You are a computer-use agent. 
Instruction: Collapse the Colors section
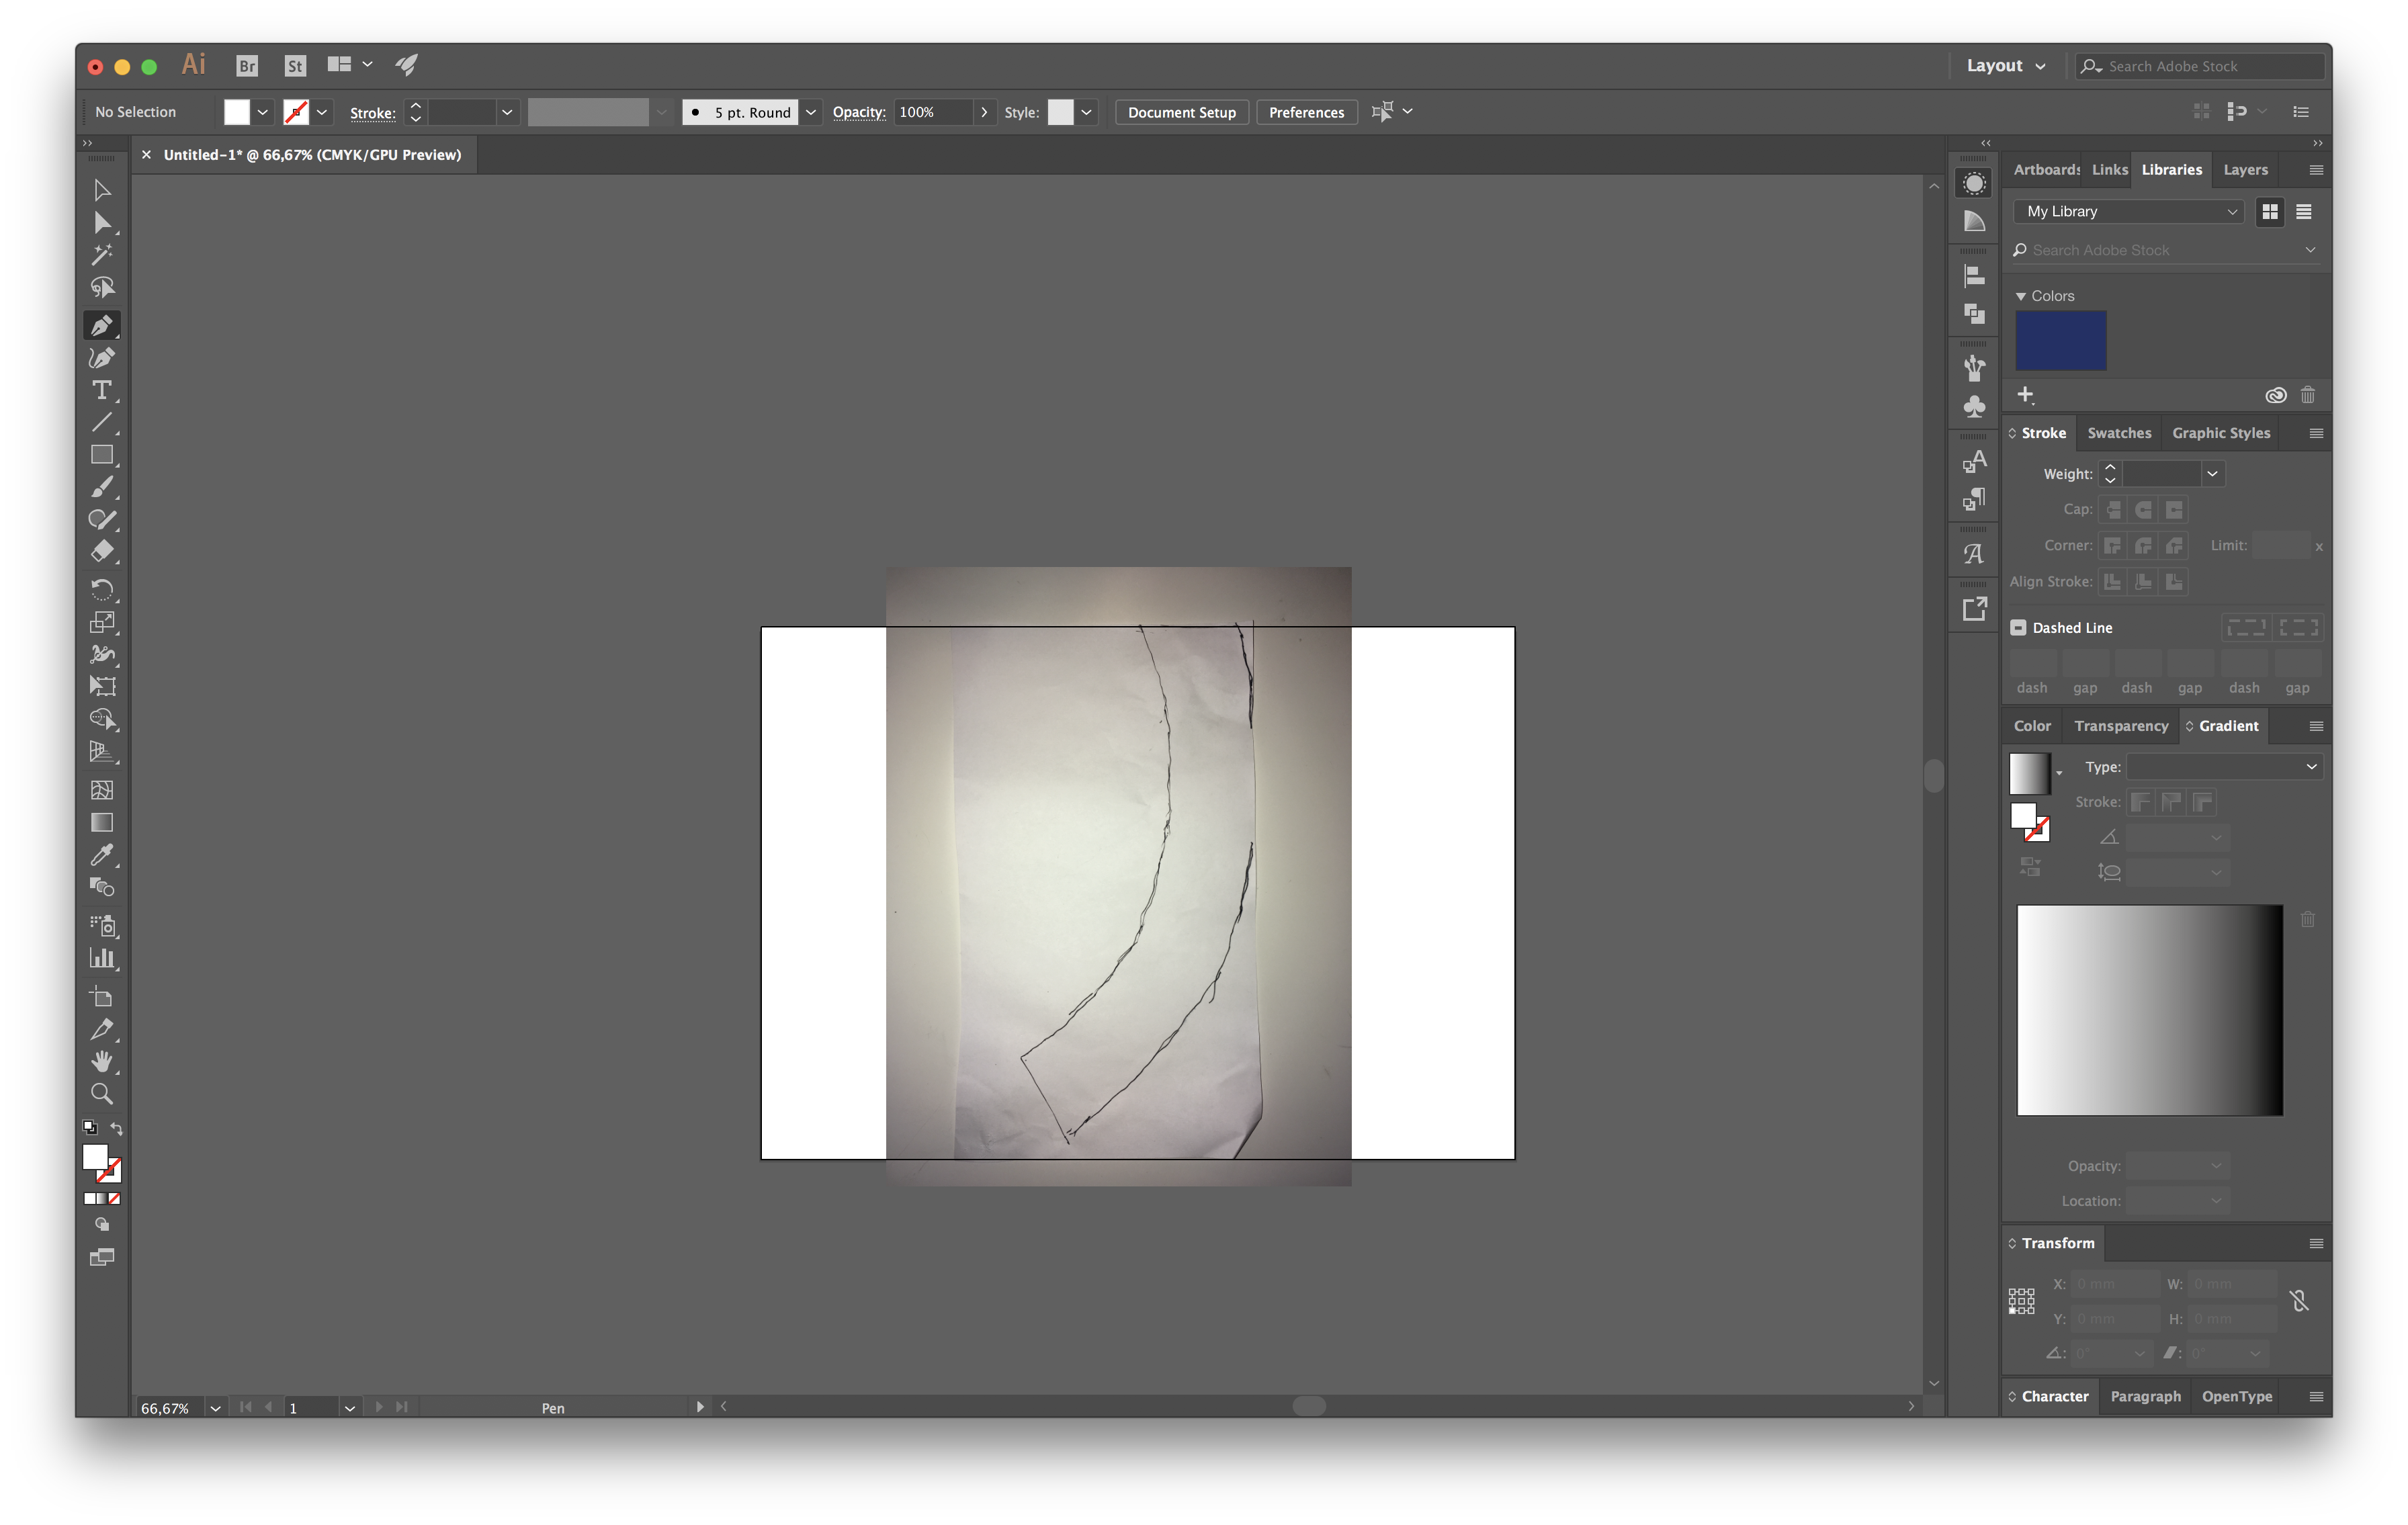[2020, 296]
